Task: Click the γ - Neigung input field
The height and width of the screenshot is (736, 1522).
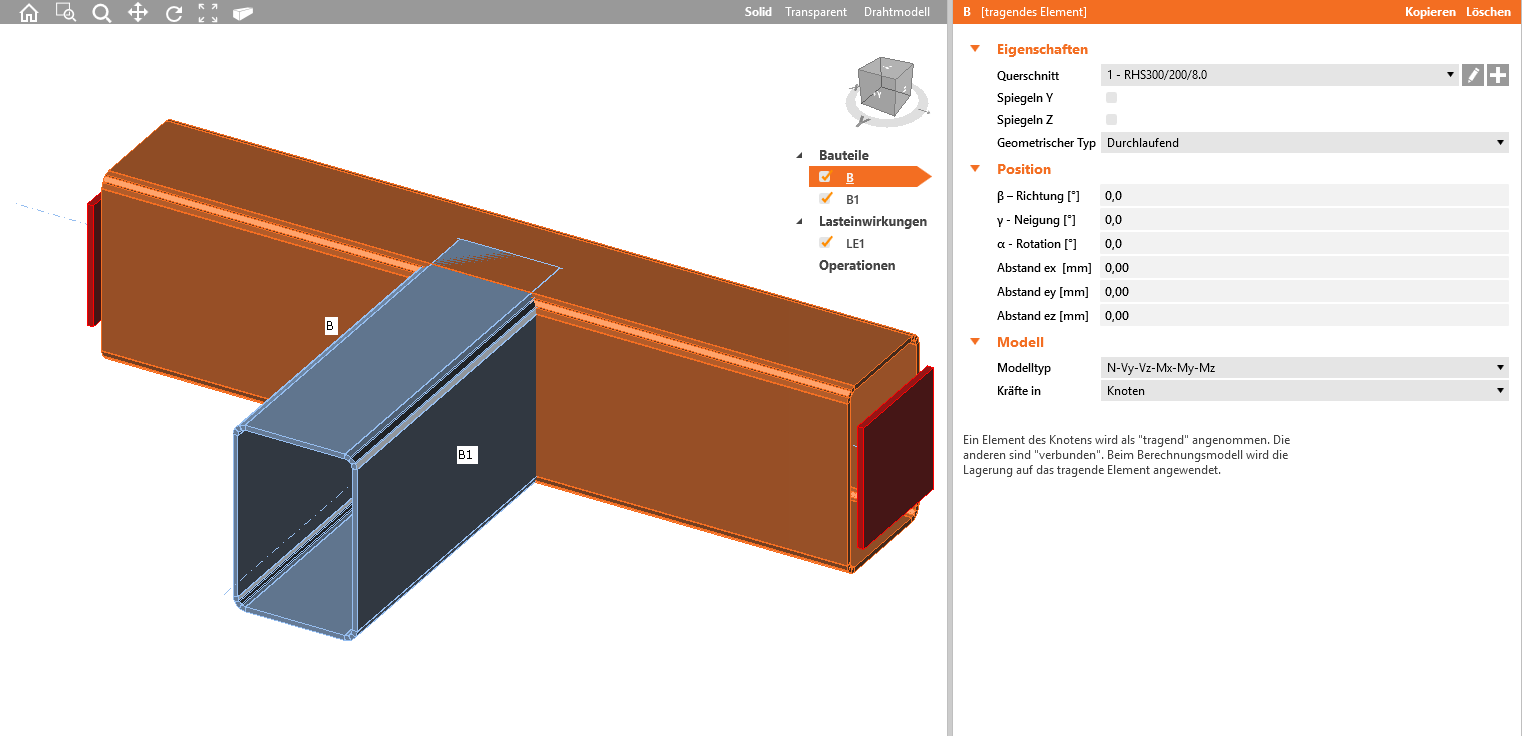Action: (x=1304, y=220)
